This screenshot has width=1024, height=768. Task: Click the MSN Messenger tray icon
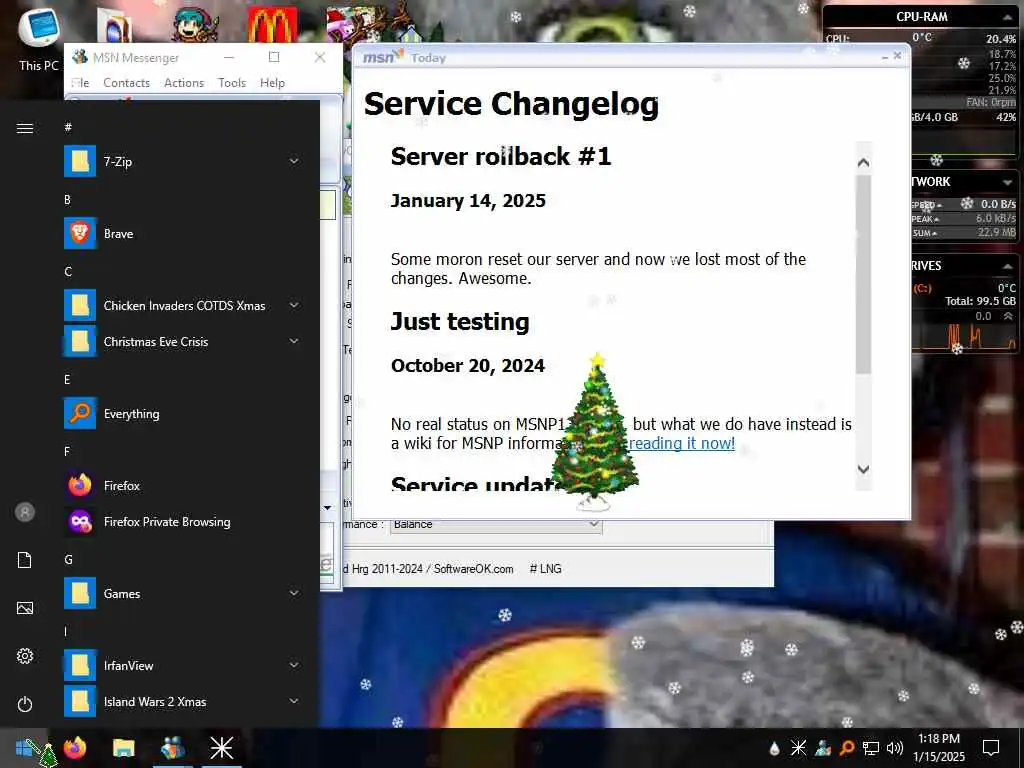823,748
